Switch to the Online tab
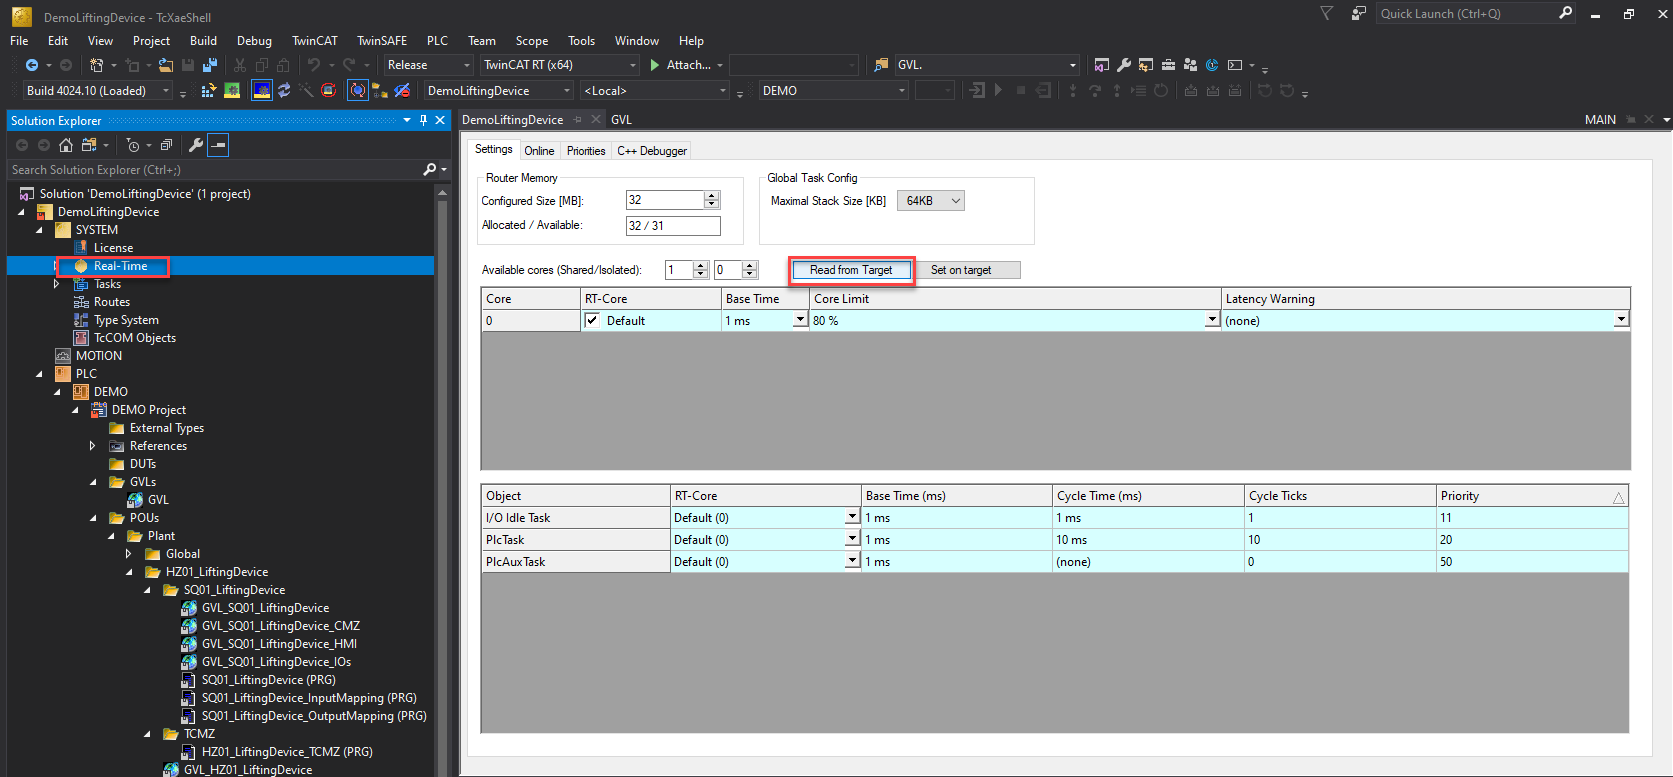The width and height of the screenshot is (1673, 777). coord(539,151)
